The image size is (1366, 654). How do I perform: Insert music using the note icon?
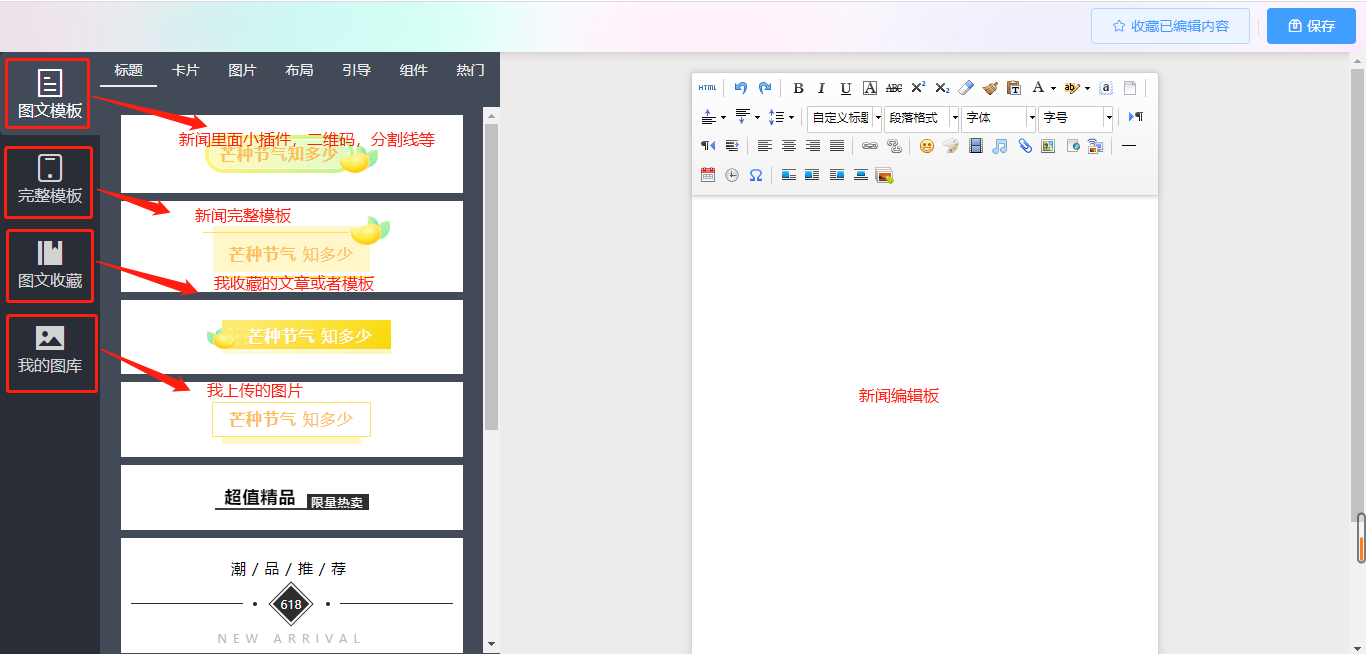tap(1000, 146)
